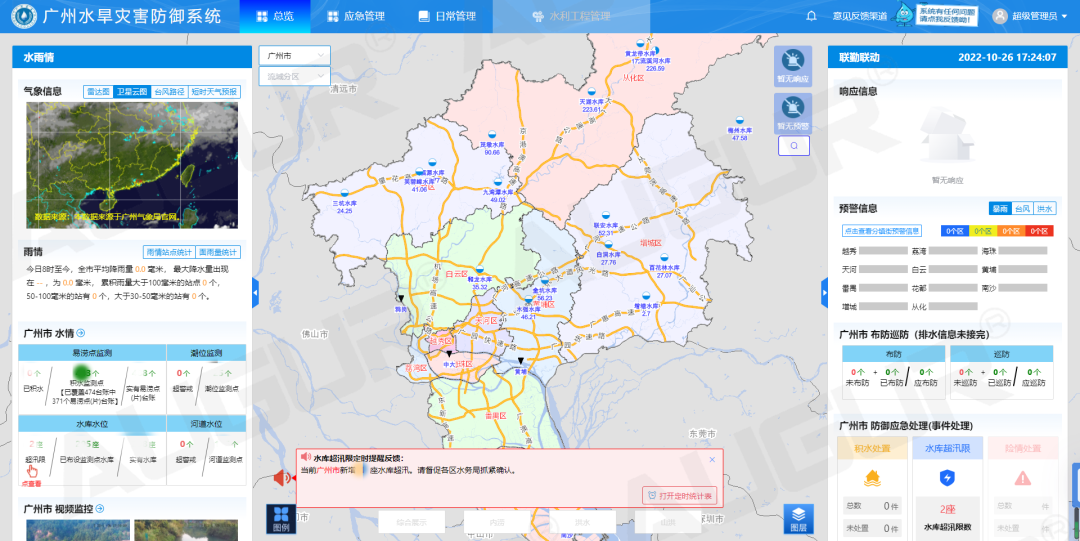The height and width of the screenshot is (541, 1080).
Task: Toggle weather view to 台风路径
Action: 169,92
